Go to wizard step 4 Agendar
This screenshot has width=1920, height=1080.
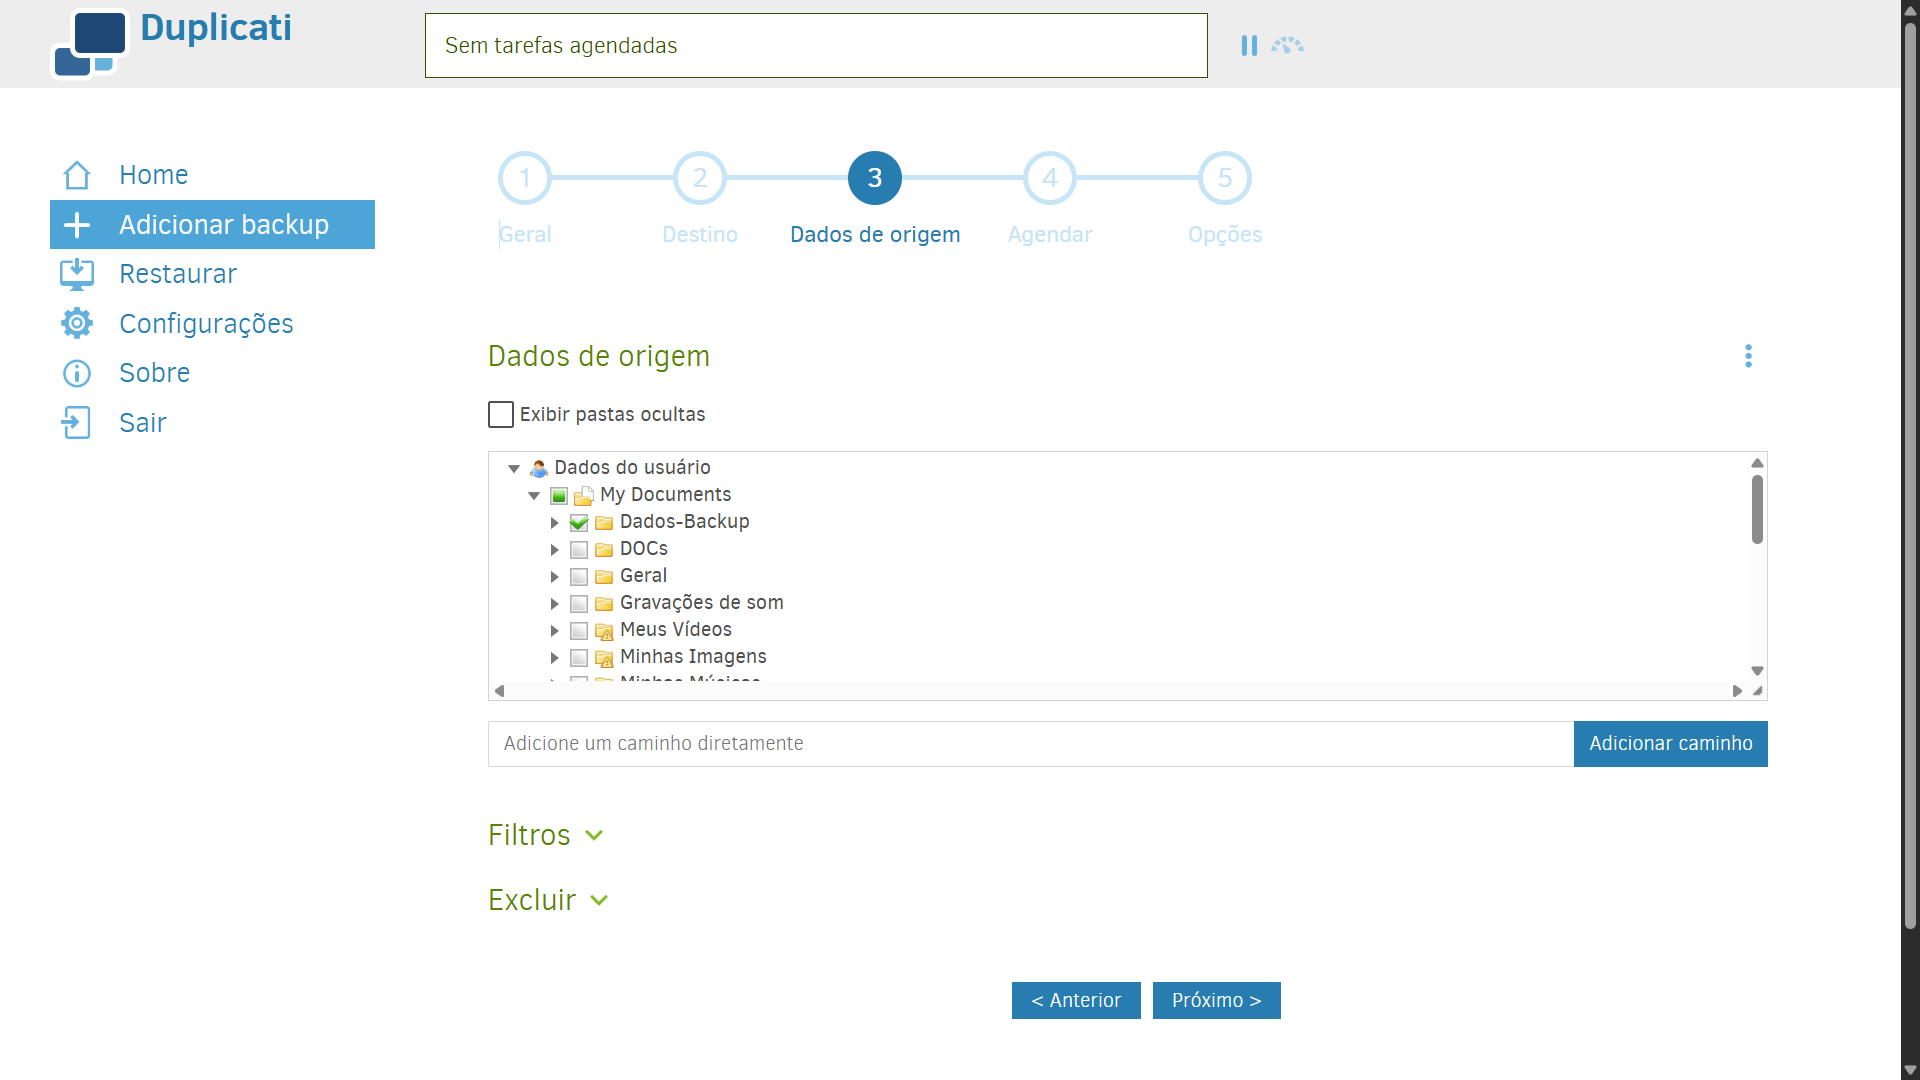1049,178
